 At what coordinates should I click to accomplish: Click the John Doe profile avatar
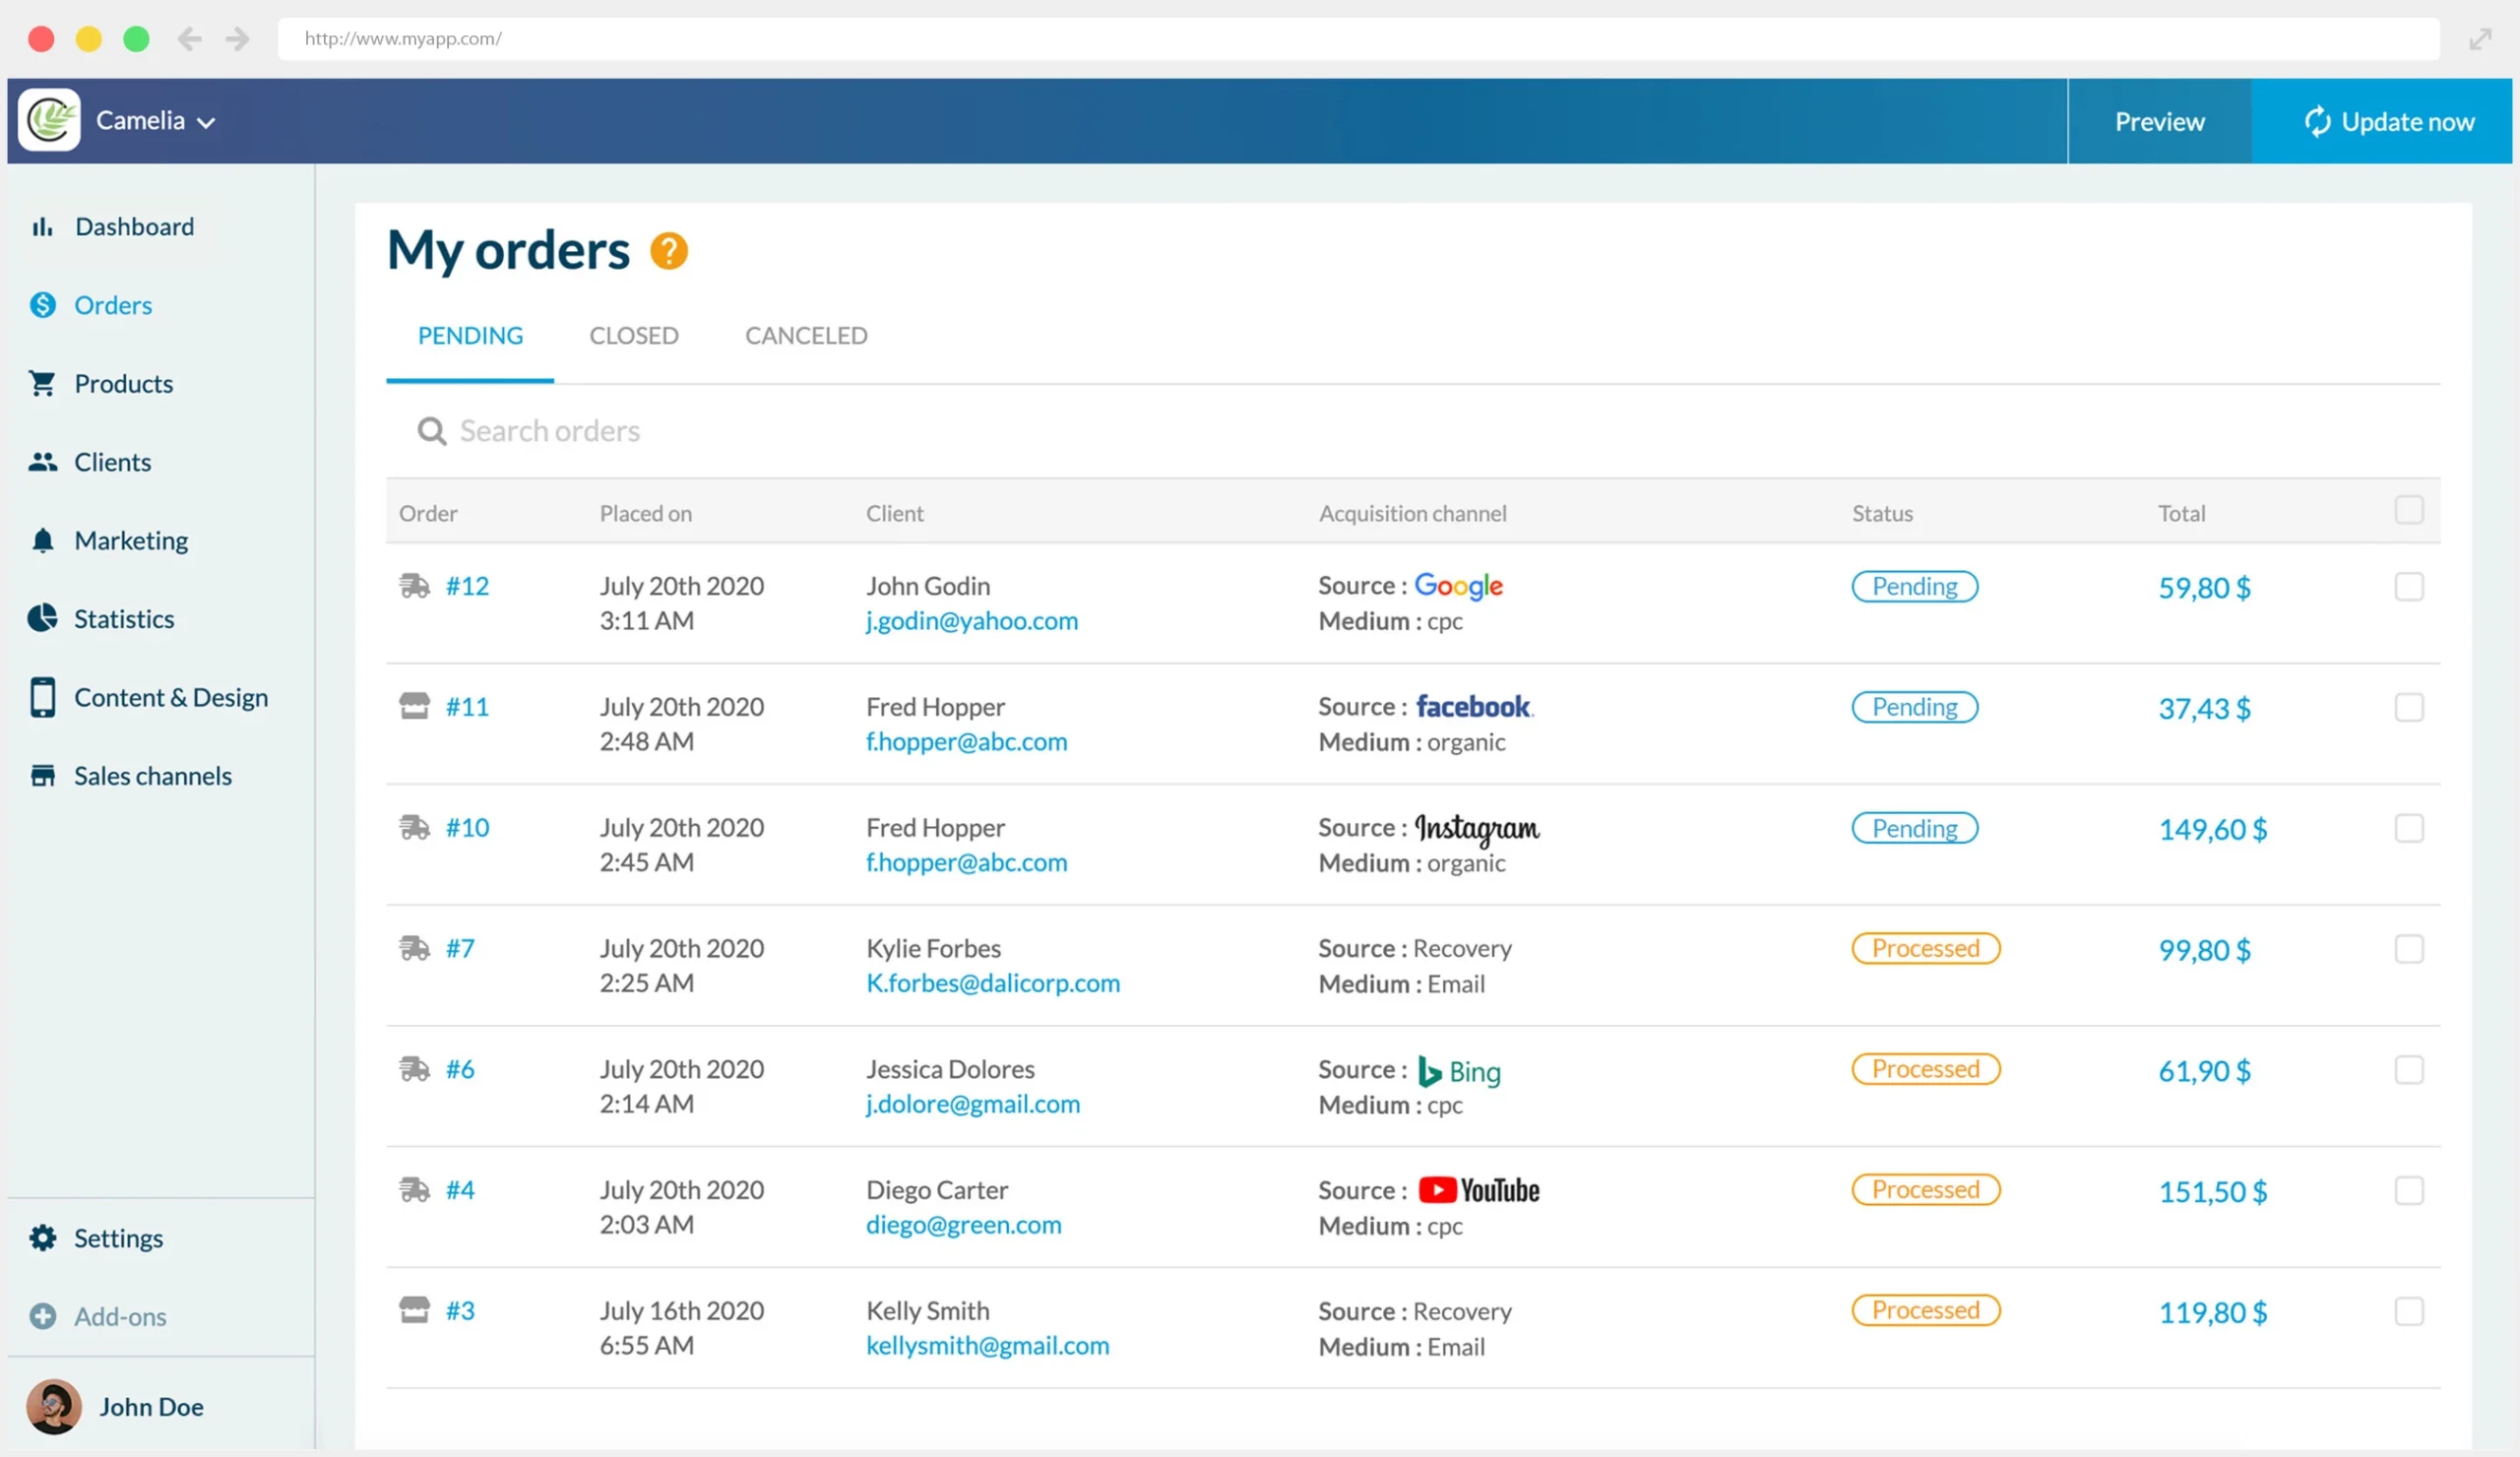point(53,1406)
